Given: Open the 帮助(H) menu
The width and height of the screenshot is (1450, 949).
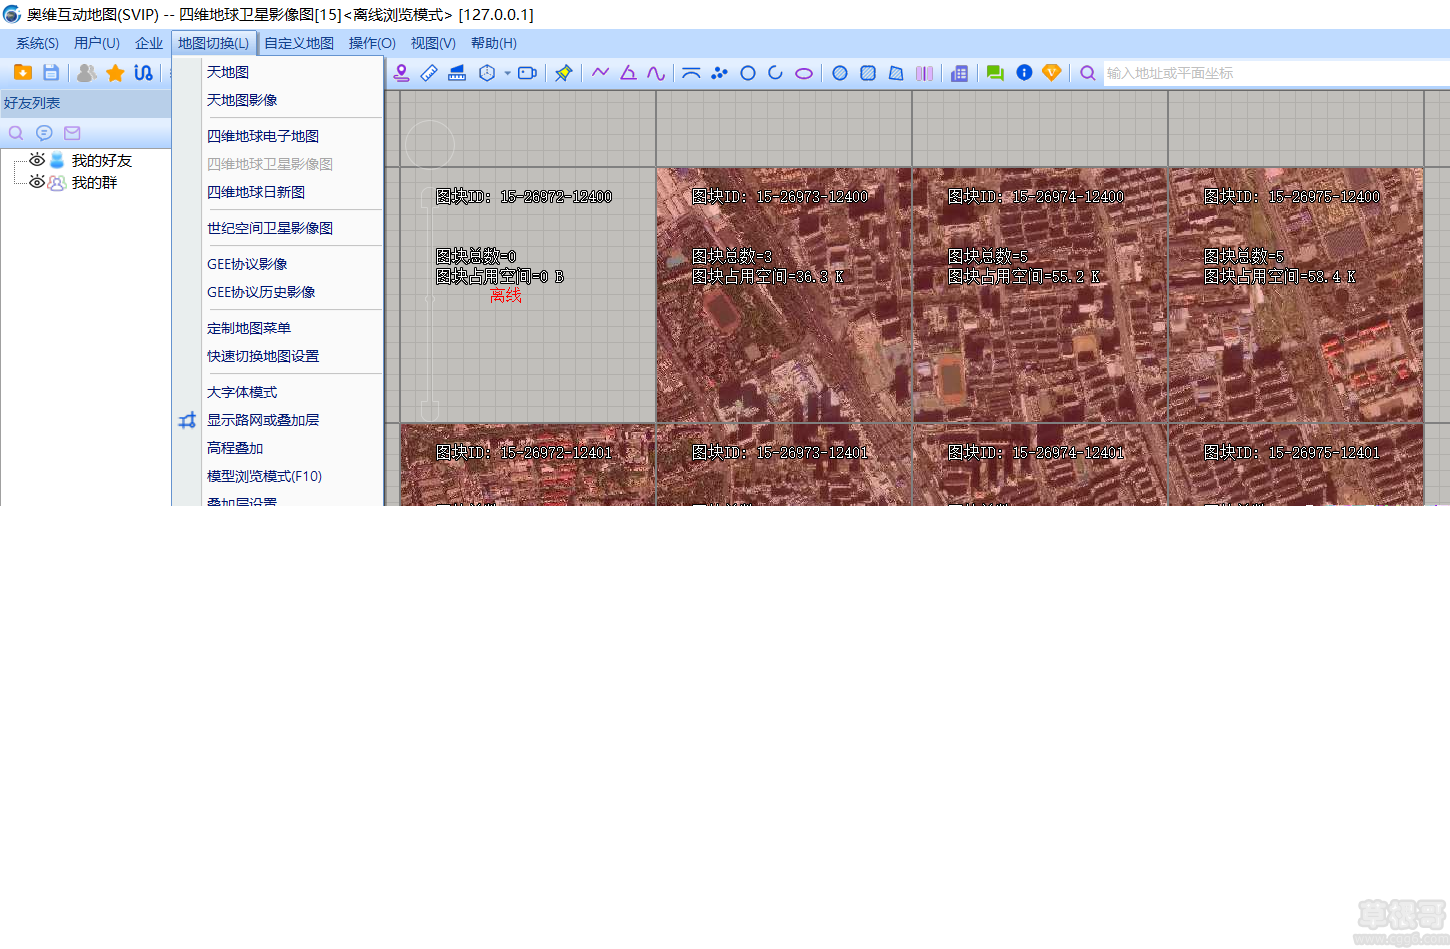Looking at the screenshot, I should click(x=494, y=43).
